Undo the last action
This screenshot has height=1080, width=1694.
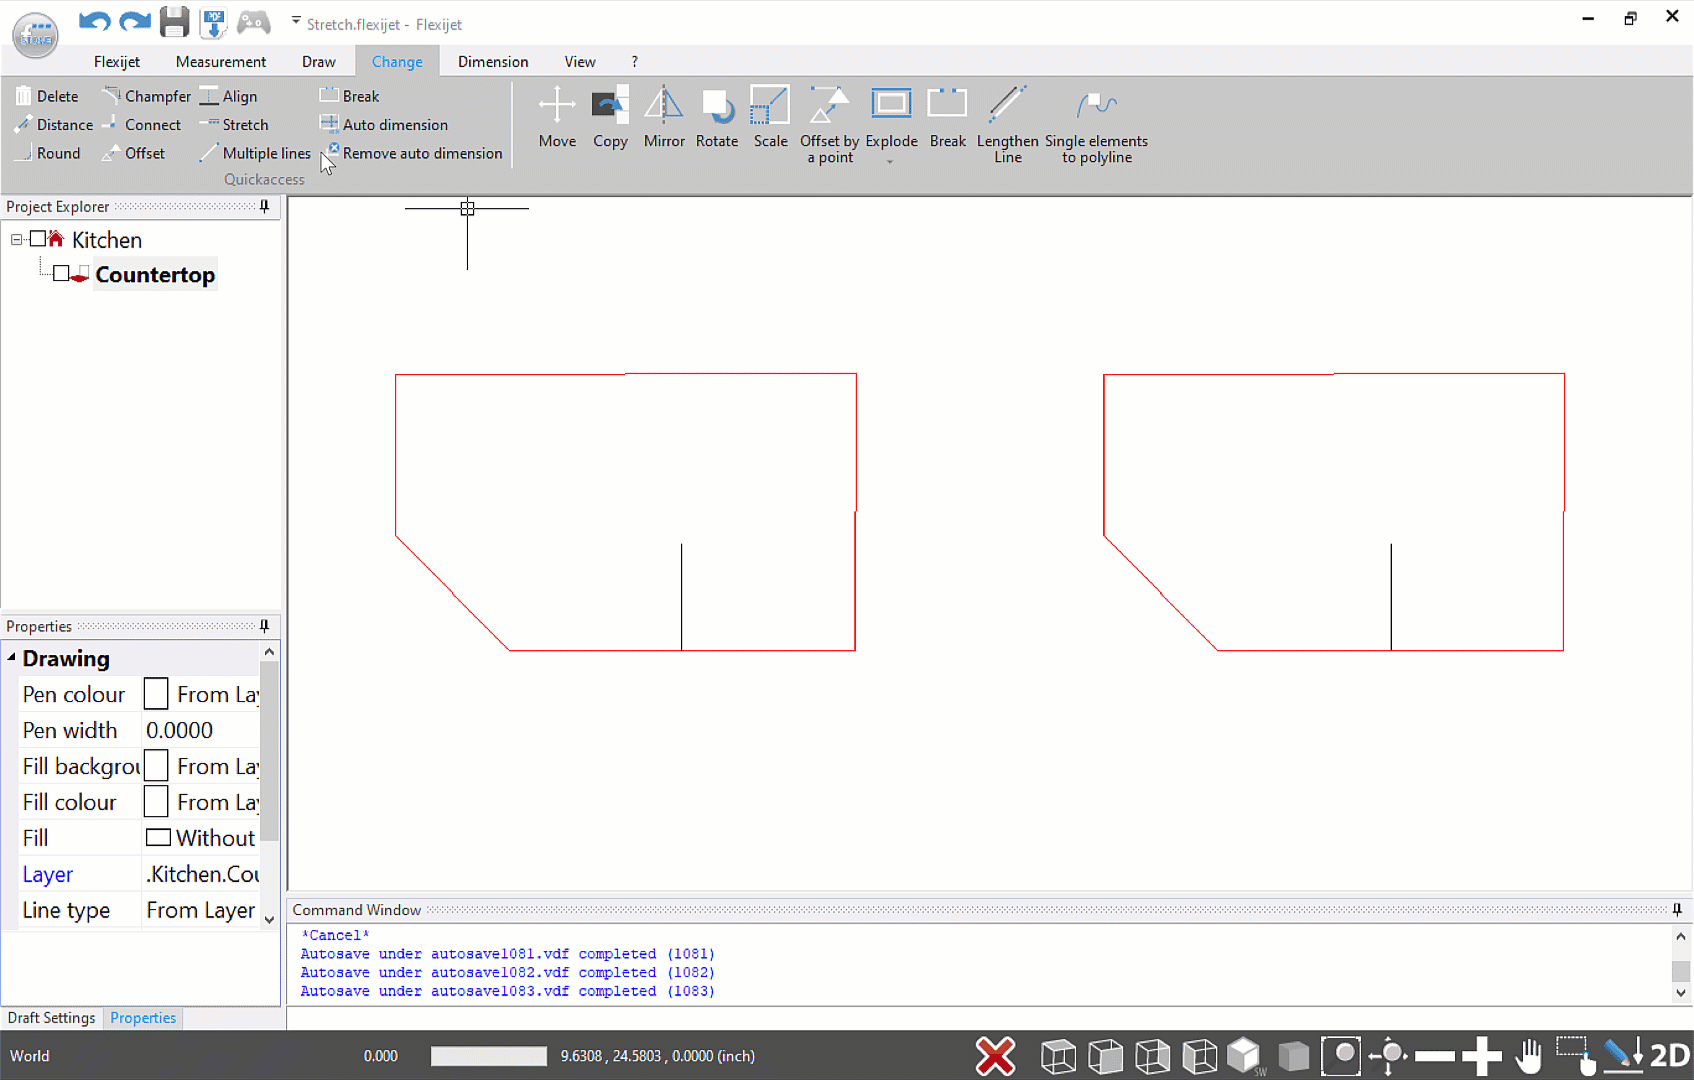tap(94, 22)
